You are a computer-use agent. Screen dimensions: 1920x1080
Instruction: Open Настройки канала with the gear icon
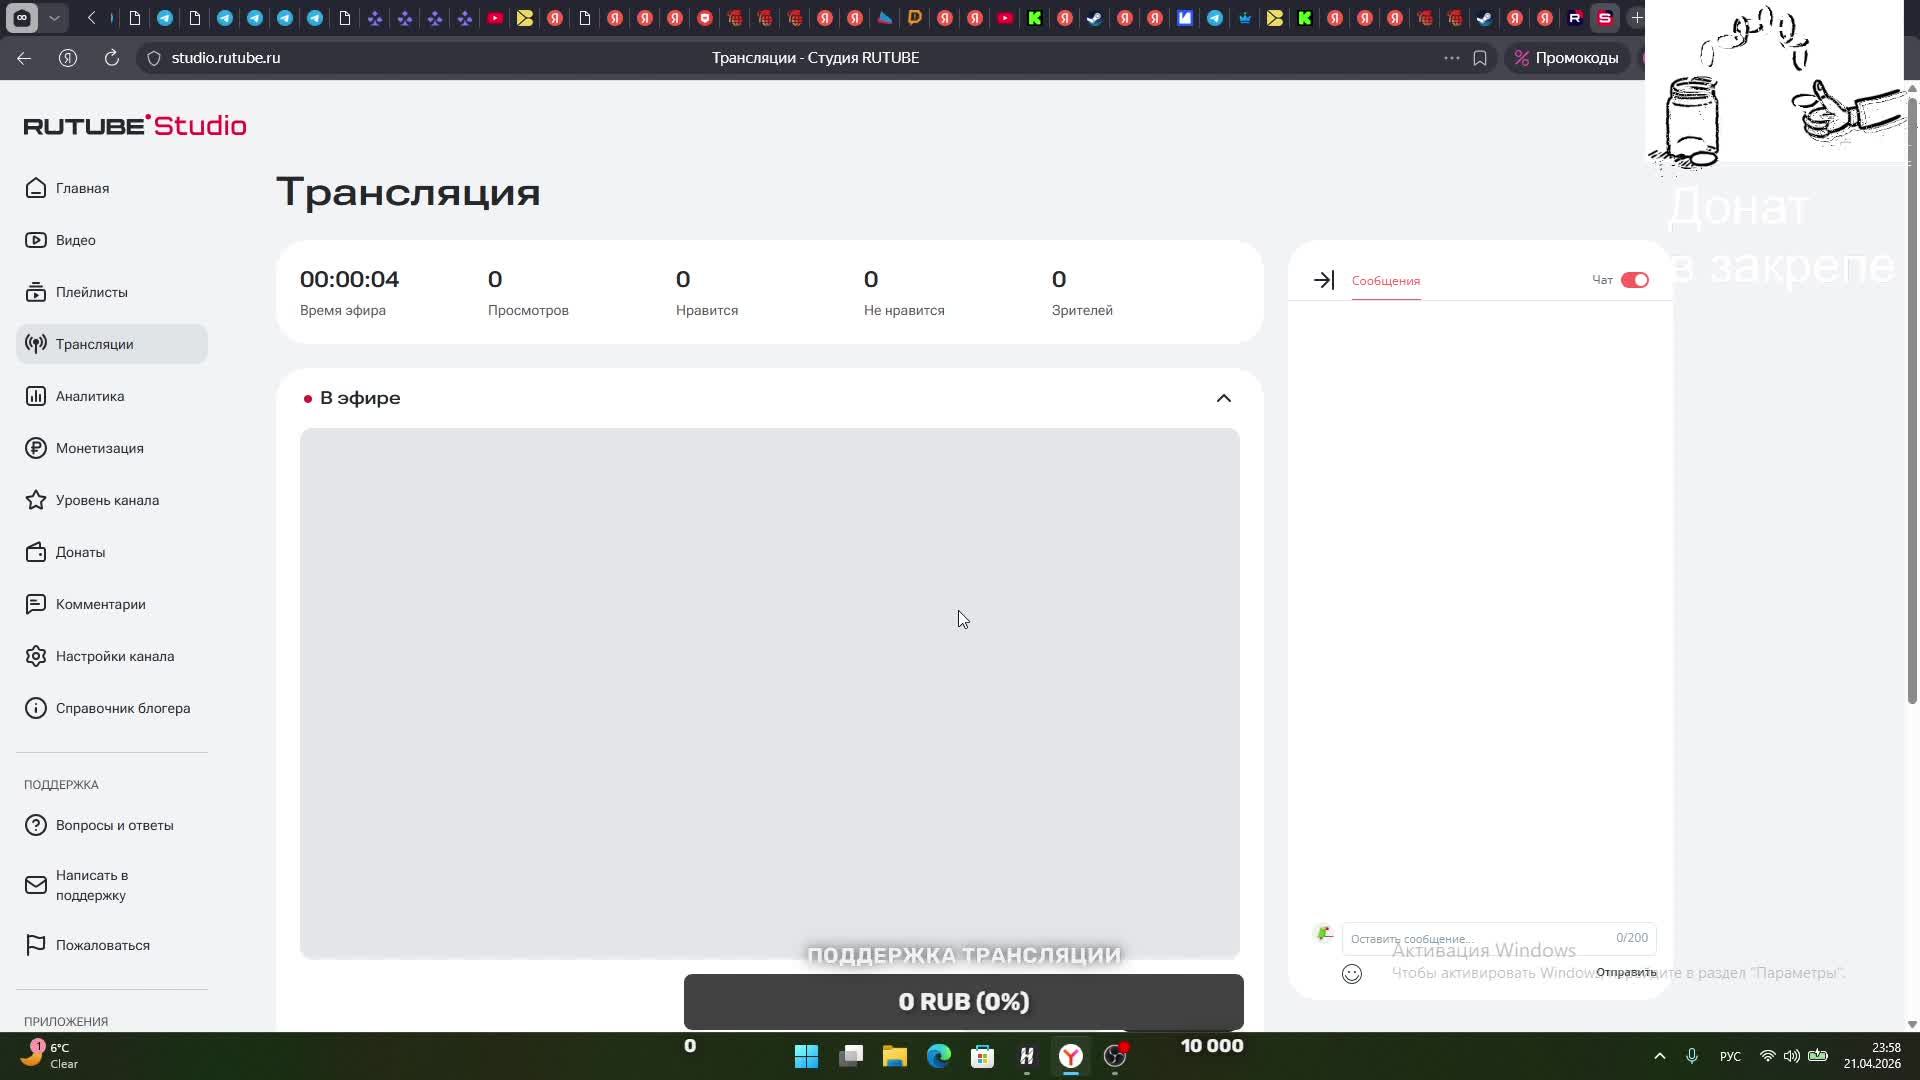(x=36, y=656)
